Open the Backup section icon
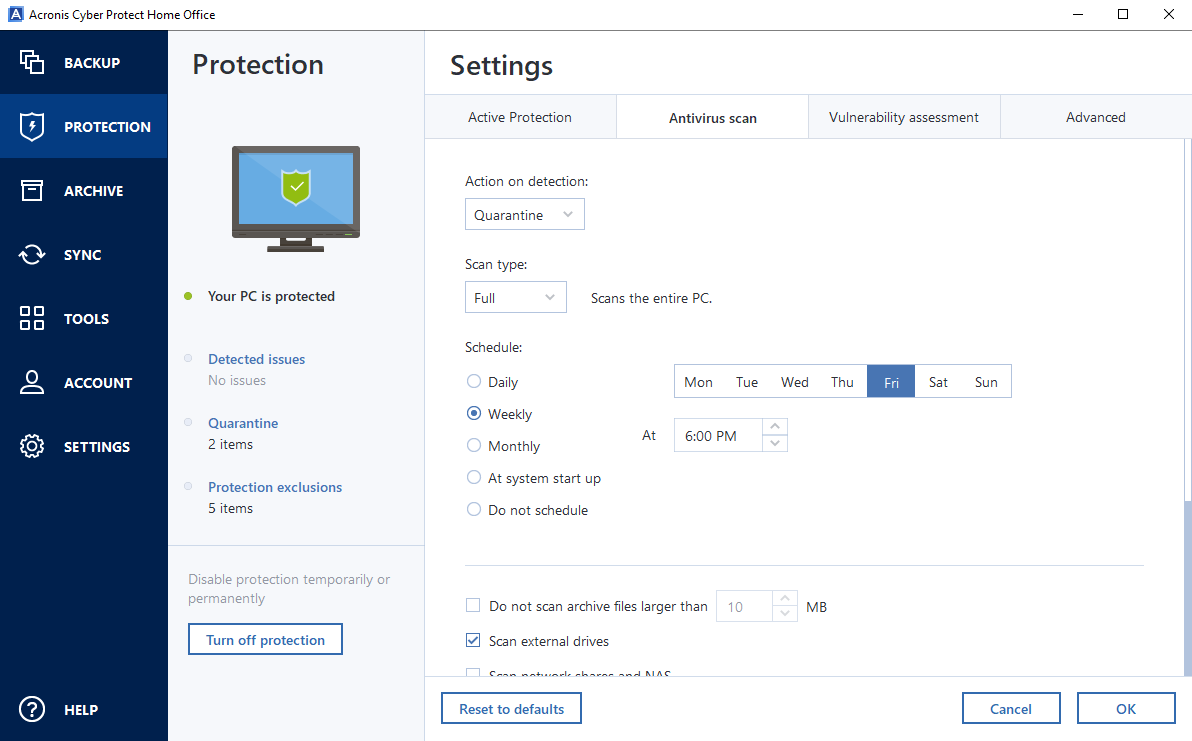1192x741 pixels. 31,62
